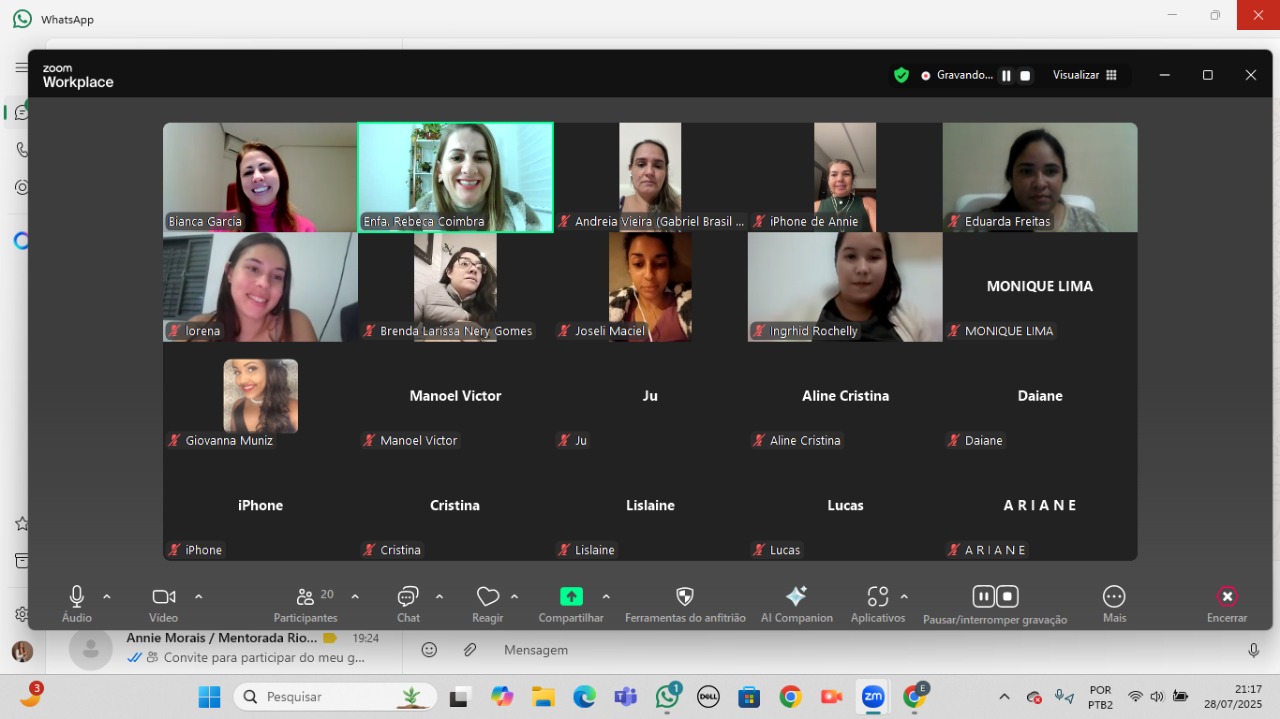
Task: Click Encerrar to end the meeting
Action: click(1227, 604)
